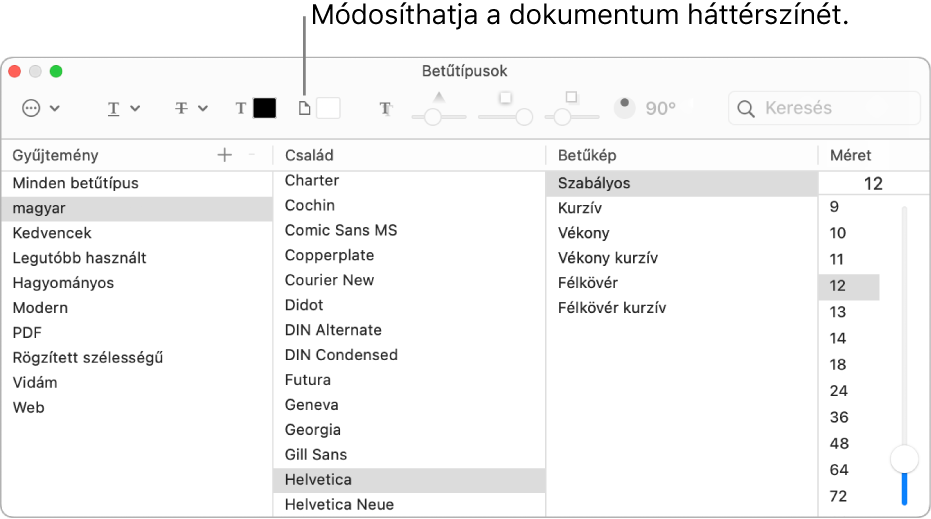Click the shadow angle dial
This screenshot has width=931, height=519.
click(x=625, y=108)
